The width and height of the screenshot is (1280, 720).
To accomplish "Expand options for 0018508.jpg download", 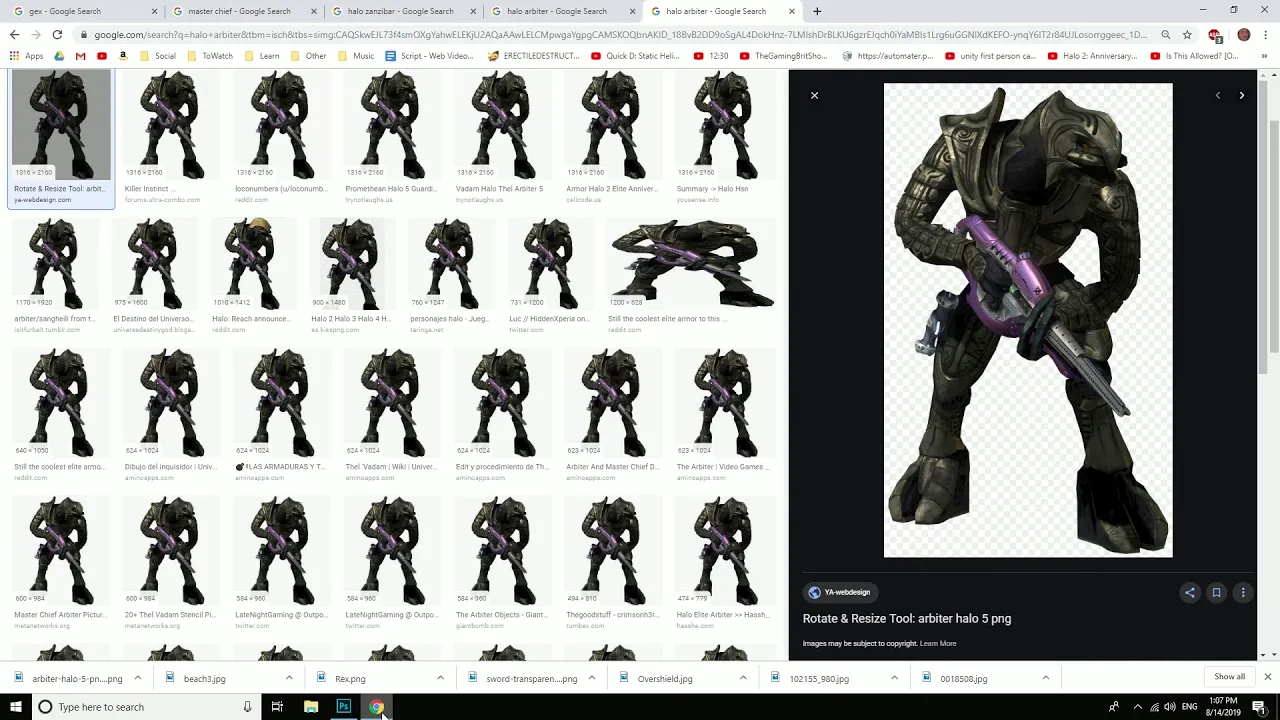I will tap(1045, 678).
